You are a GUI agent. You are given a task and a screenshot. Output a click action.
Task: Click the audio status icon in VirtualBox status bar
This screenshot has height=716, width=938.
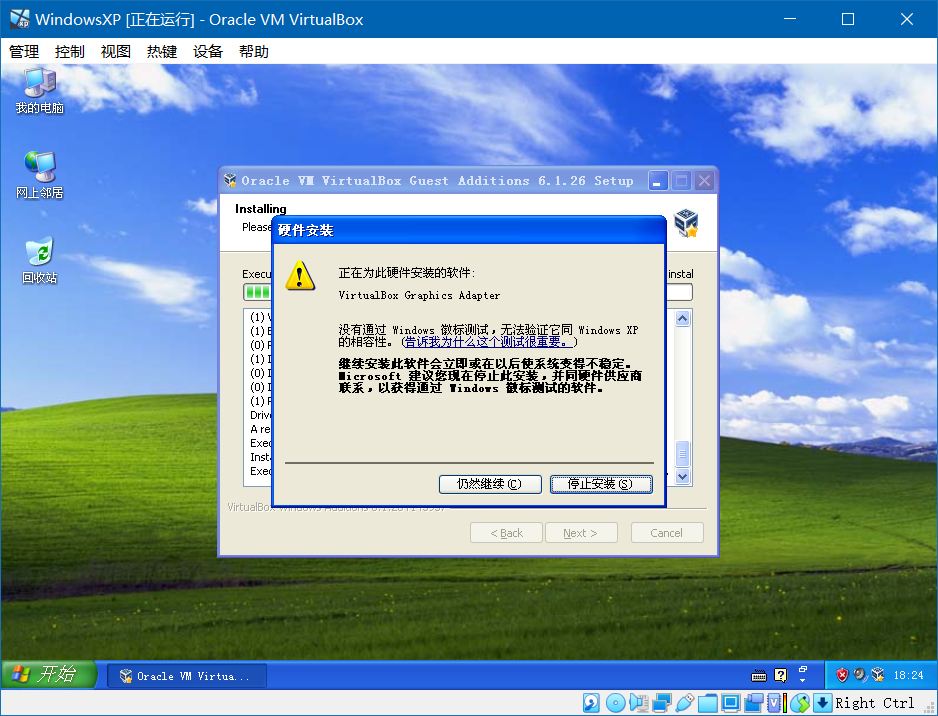point(638,703)
